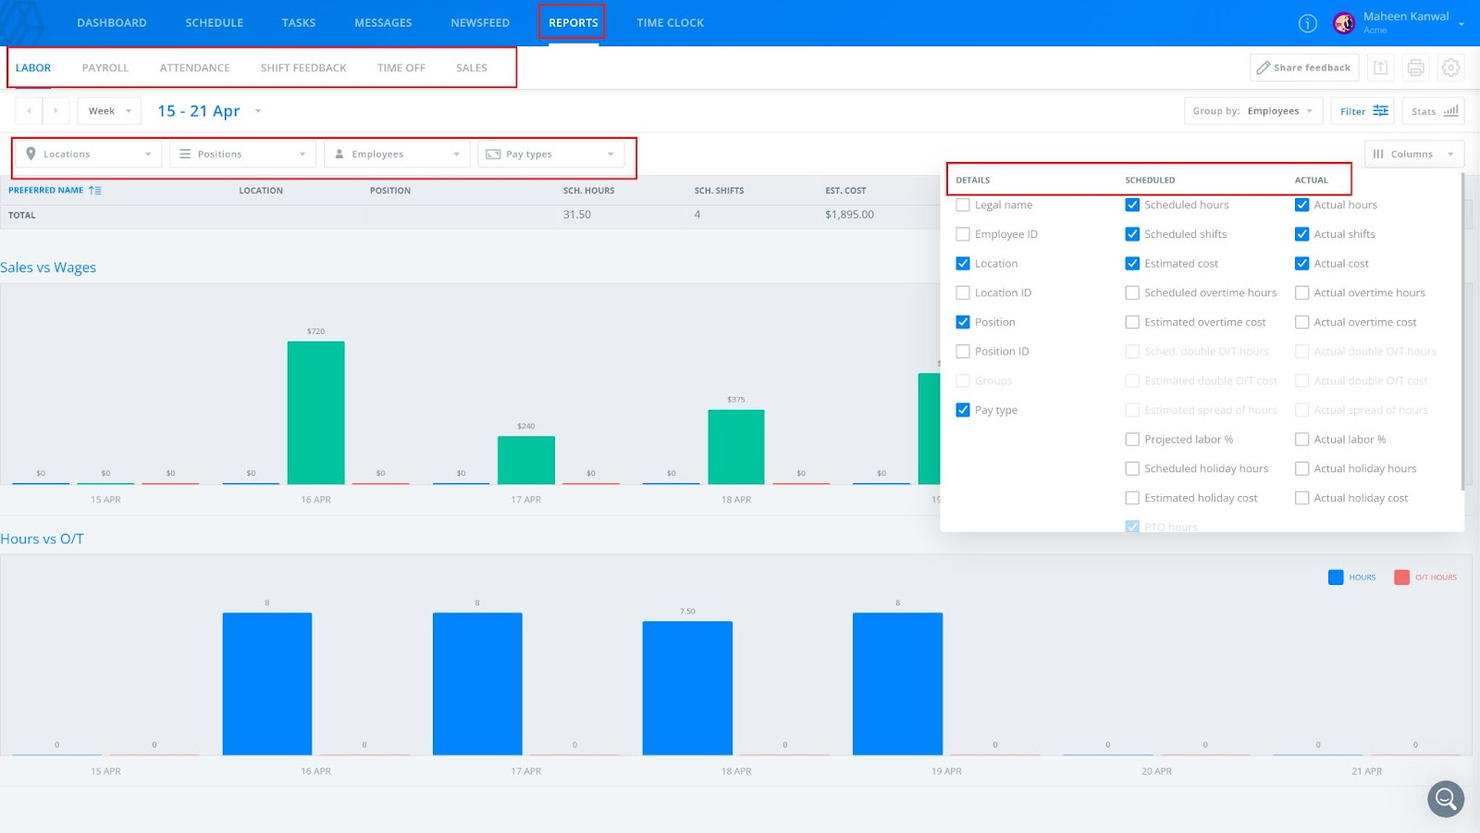Click the columns panel scrollbar
The image size is (1480, 833).
1462,332
